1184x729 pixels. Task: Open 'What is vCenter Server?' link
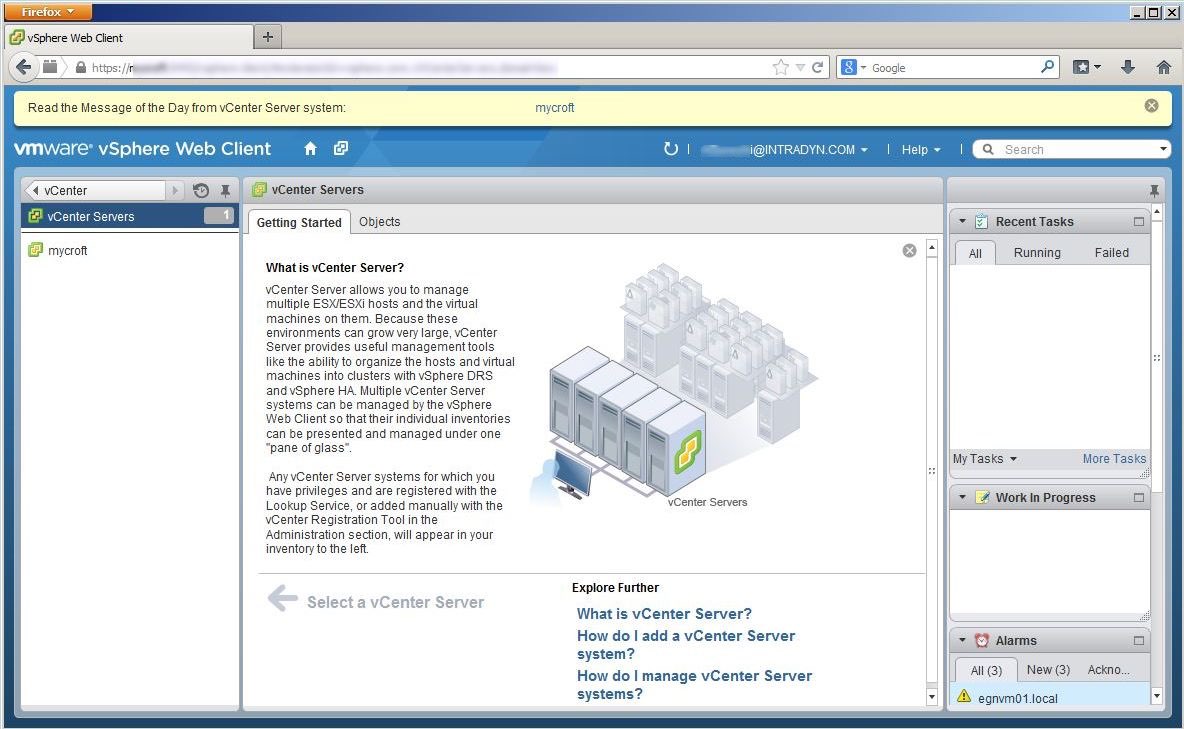664,613
